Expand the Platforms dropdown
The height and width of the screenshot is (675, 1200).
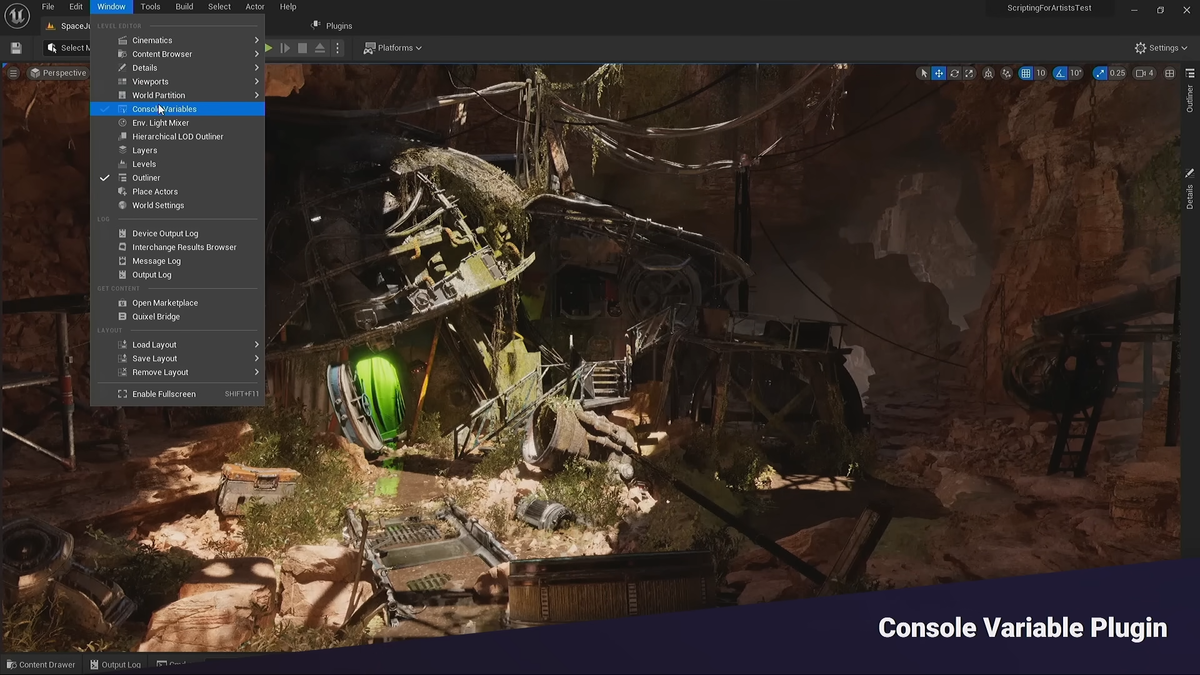click(x=393, y=48)
